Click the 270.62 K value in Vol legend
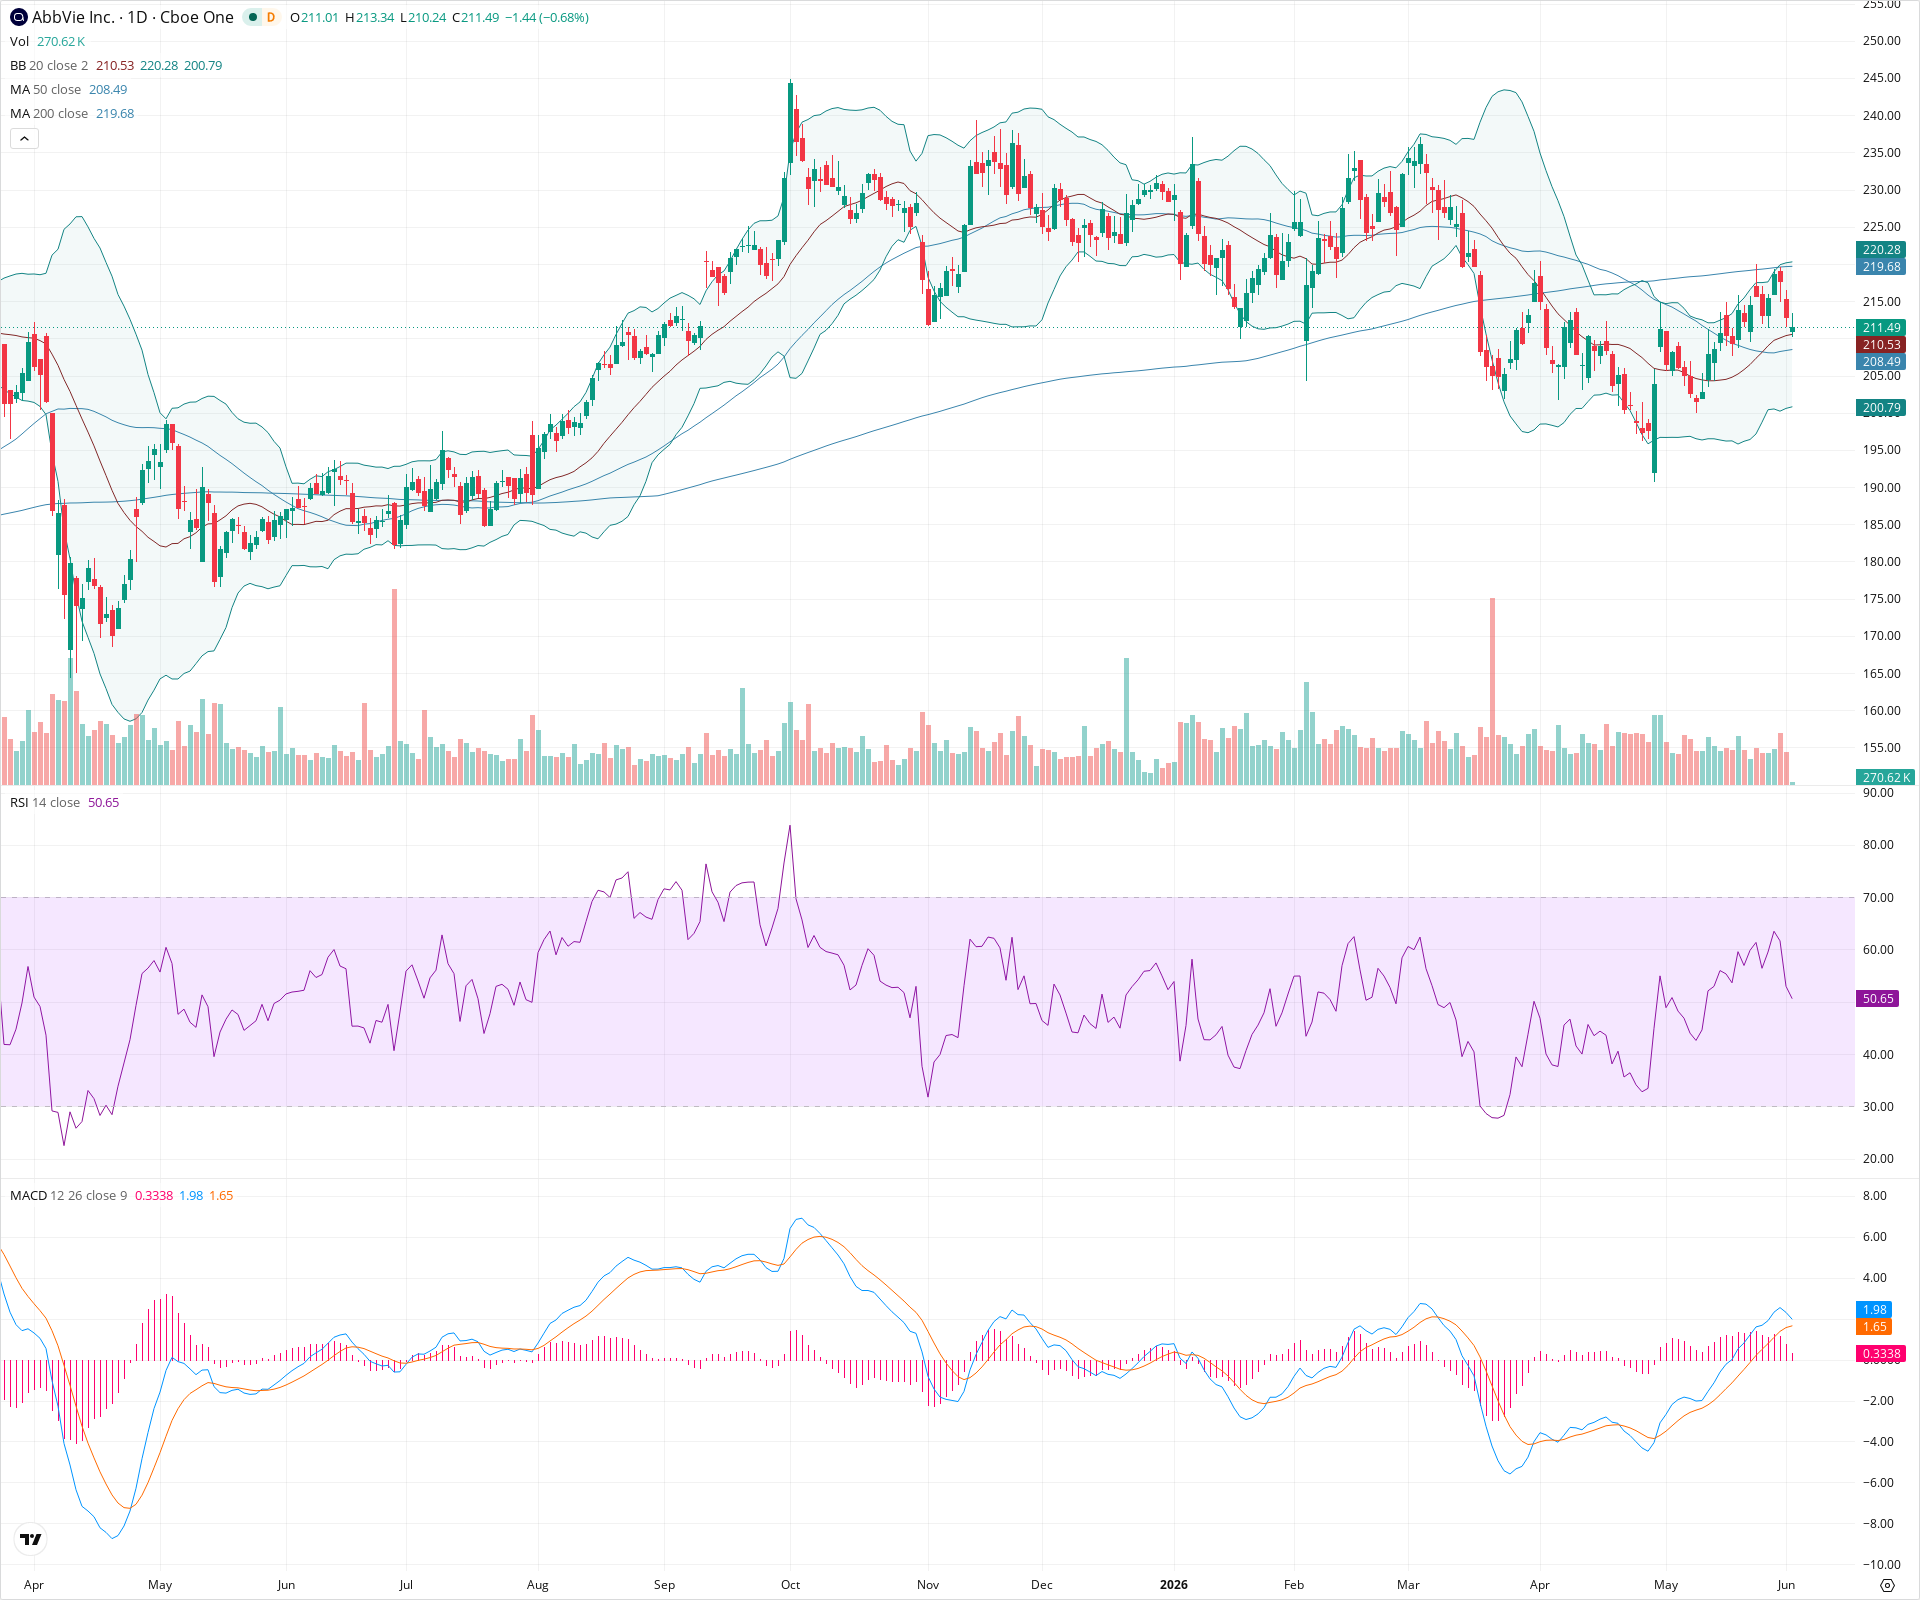Viewport: 1920px width, 1600px height. pos(61,41)
